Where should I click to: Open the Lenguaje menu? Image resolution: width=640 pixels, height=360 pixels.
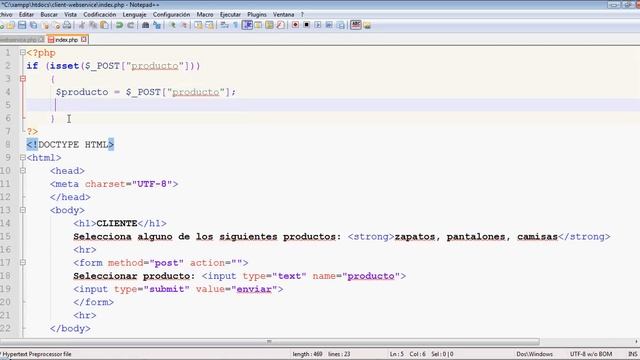(x=134, y=14)
